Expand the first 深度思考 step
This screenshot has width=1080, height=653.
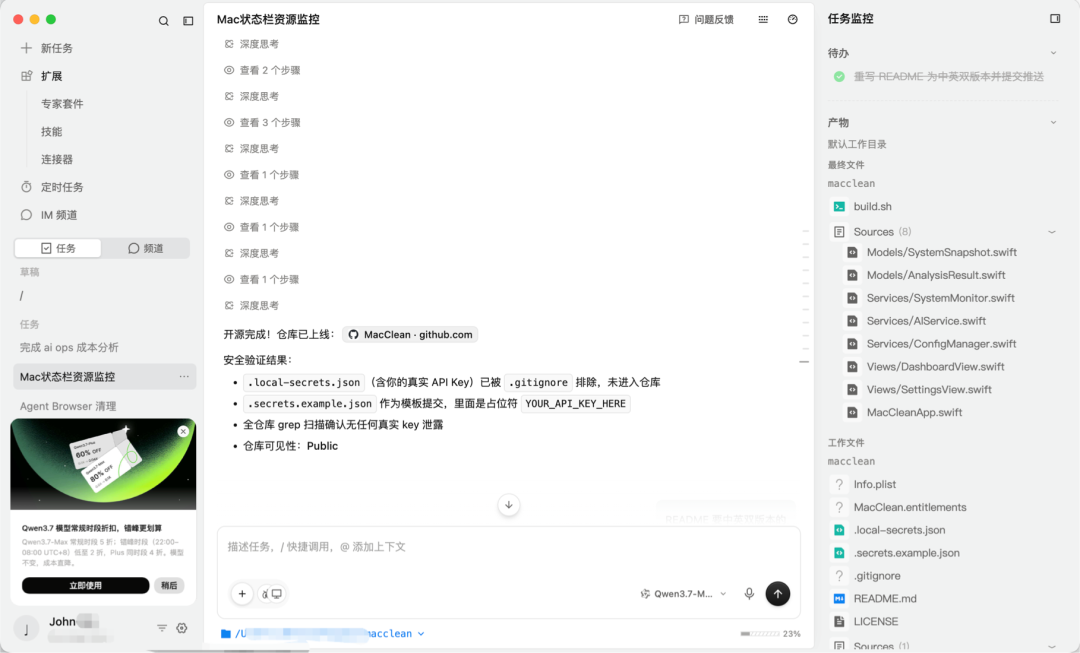pos(251,44)
